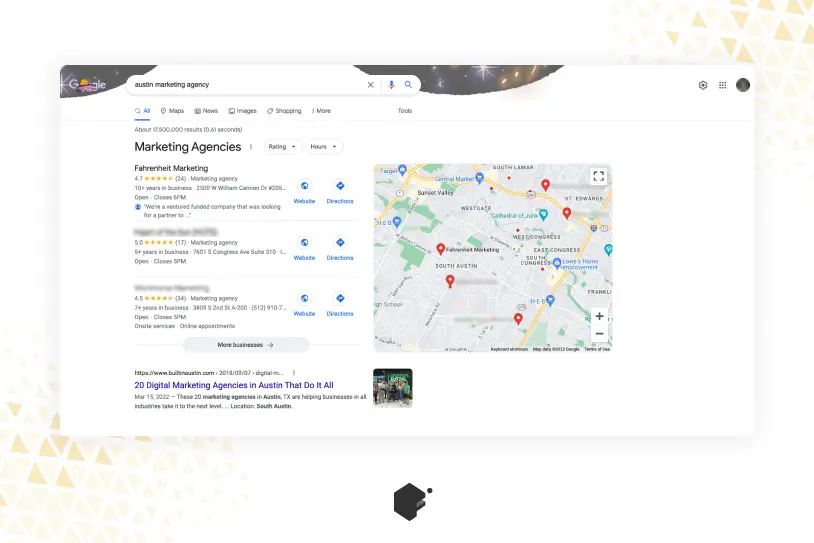
Task: Click the builtinaustin.com result thumbnail
Action: click(x=393, y=388)
